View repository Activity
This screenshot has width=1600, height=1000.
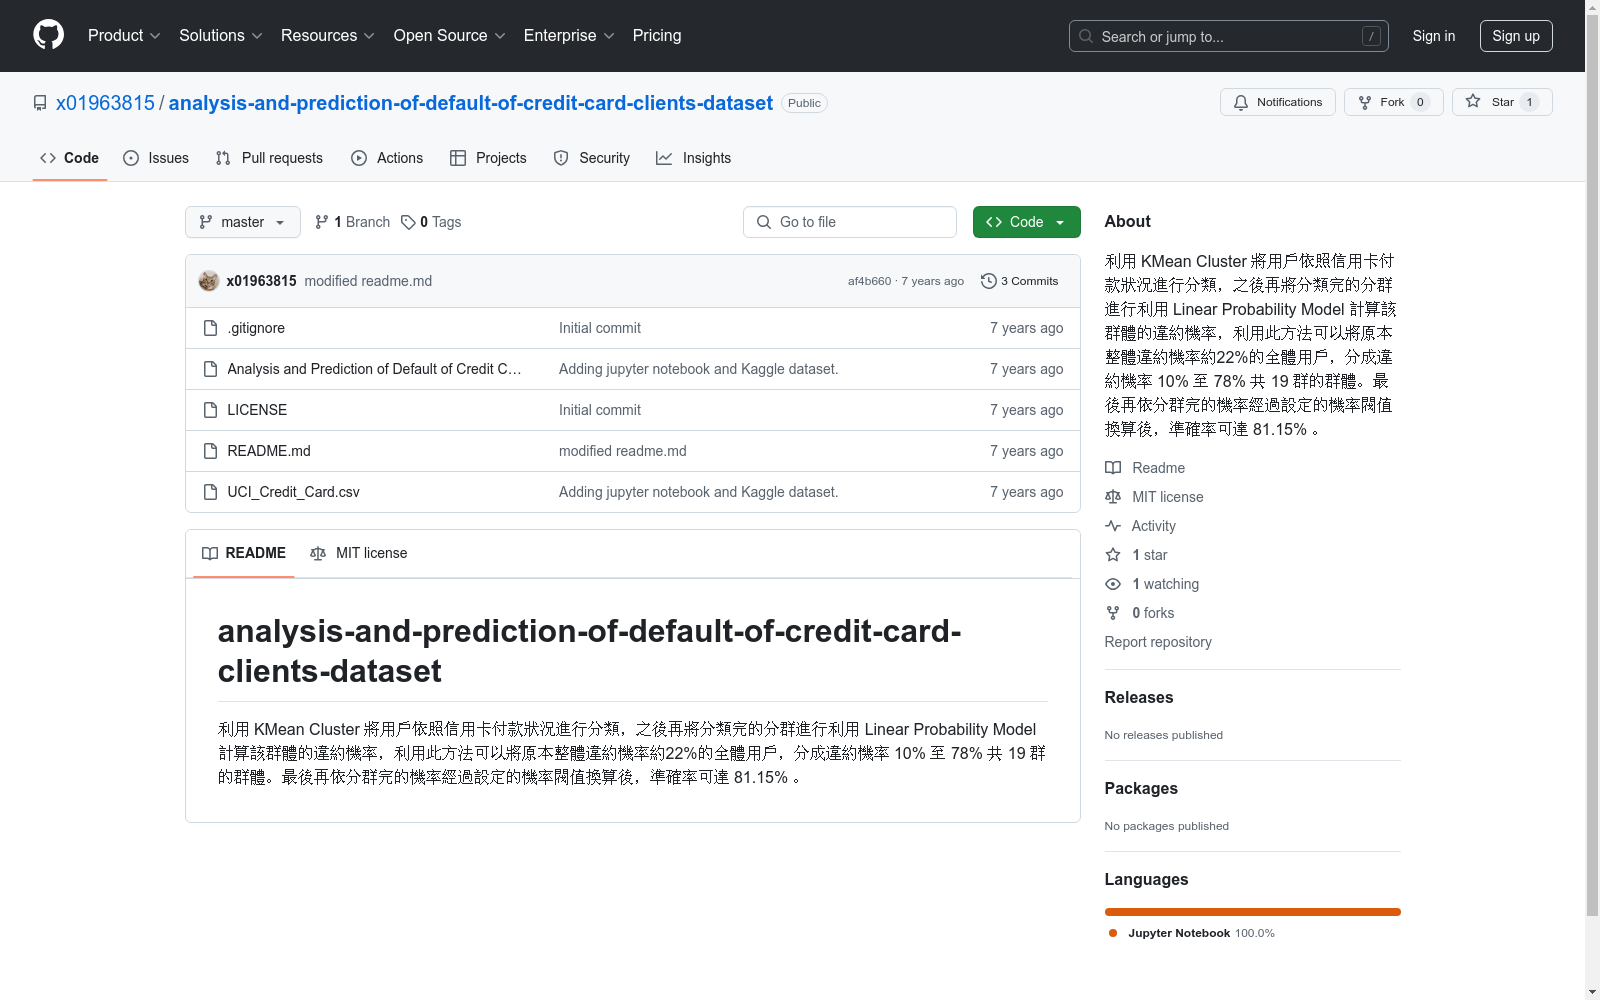tap(1140, 526)
